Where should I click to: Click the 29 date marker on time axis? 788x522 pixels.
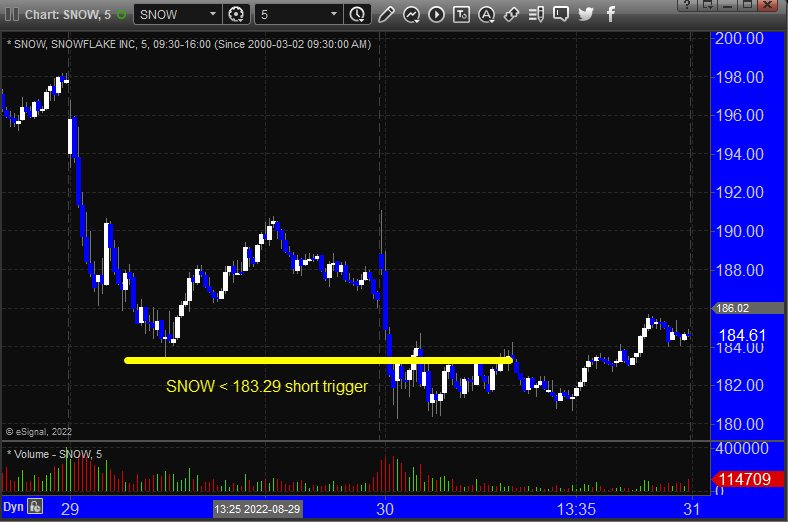click(70, 509)
